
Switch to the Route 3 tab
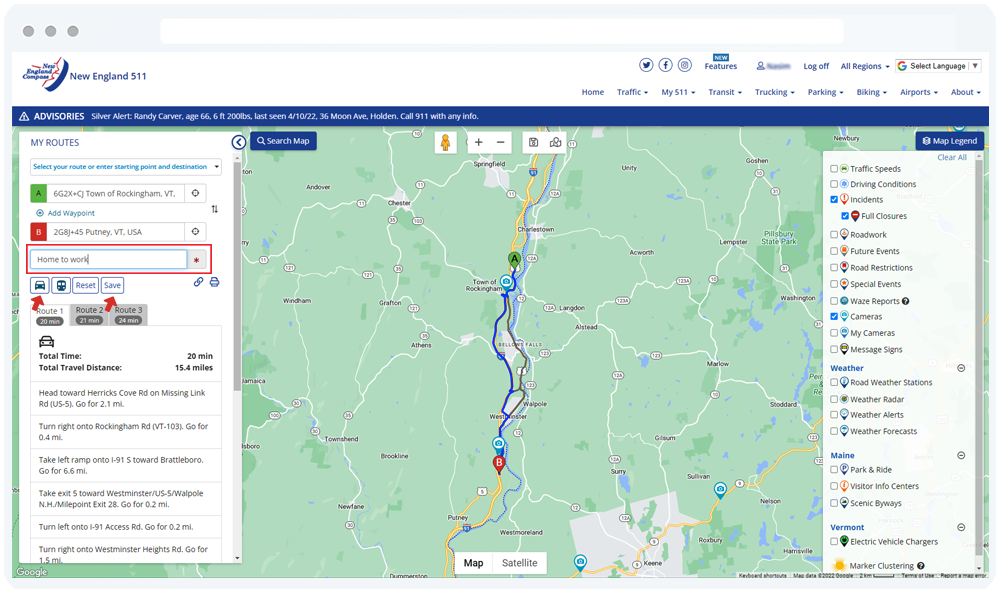[129, 314]
